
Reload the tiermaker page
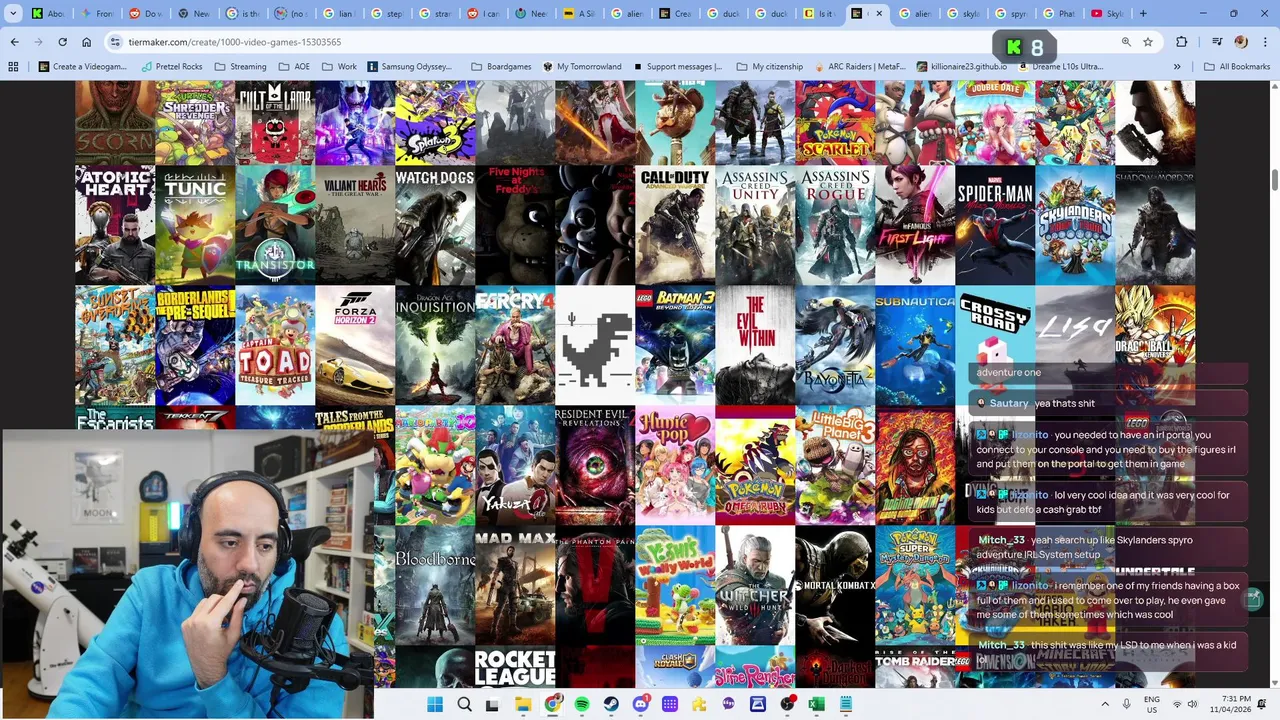click(62, 42)
